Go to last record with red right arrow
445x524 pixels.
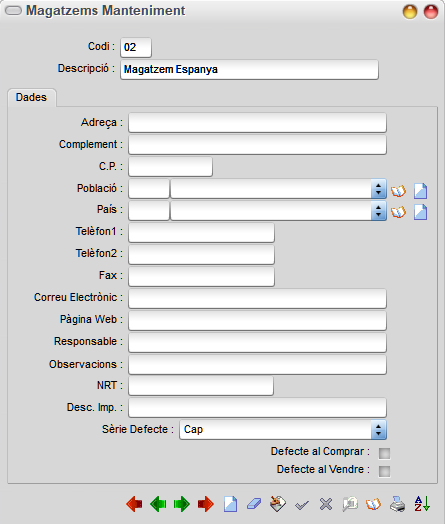(x=206, y=504)
